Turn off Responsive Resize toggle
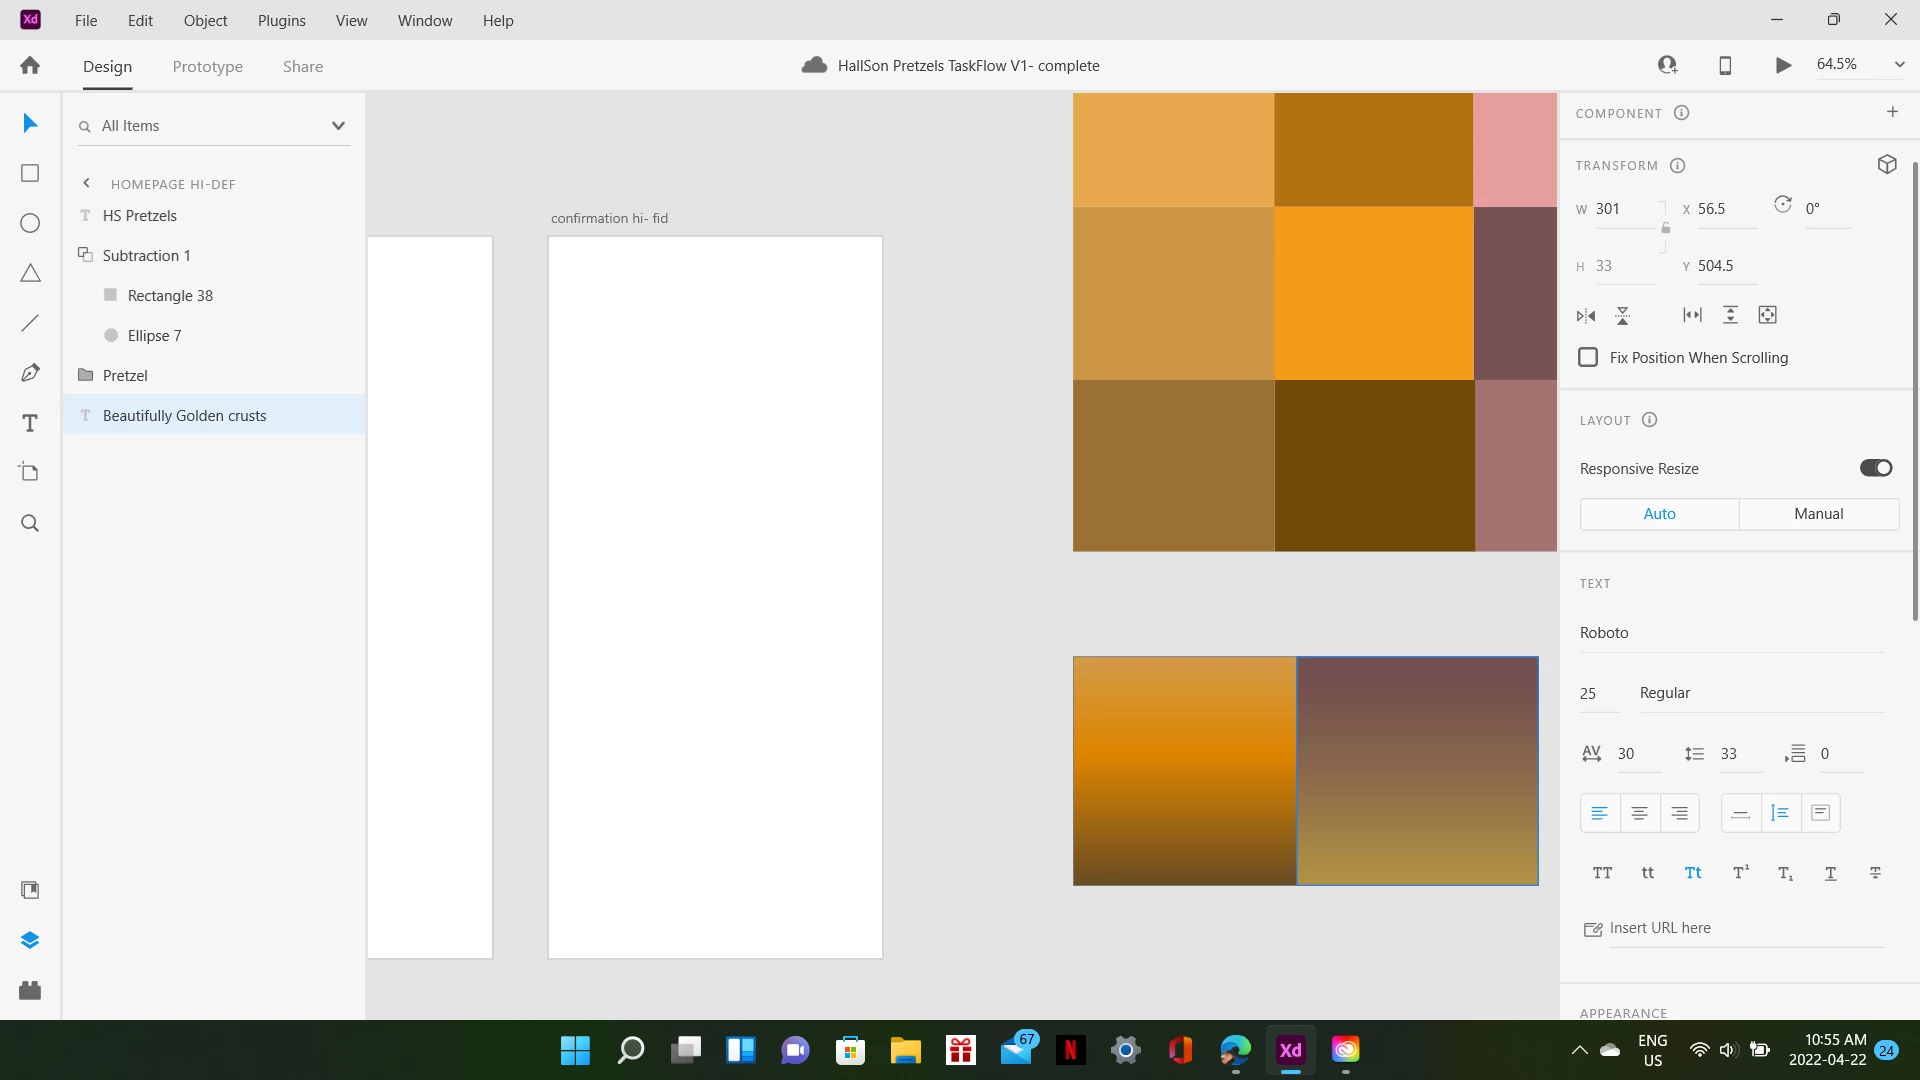 click(x=1875, y=468)
